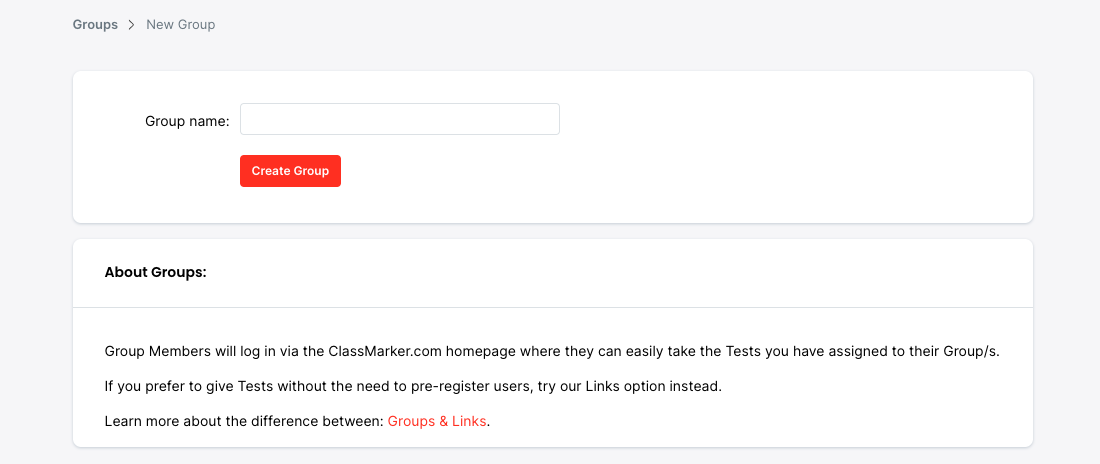Click the Group name field label
Viewport: 1100px width, 464px height.
click(187, 121)
